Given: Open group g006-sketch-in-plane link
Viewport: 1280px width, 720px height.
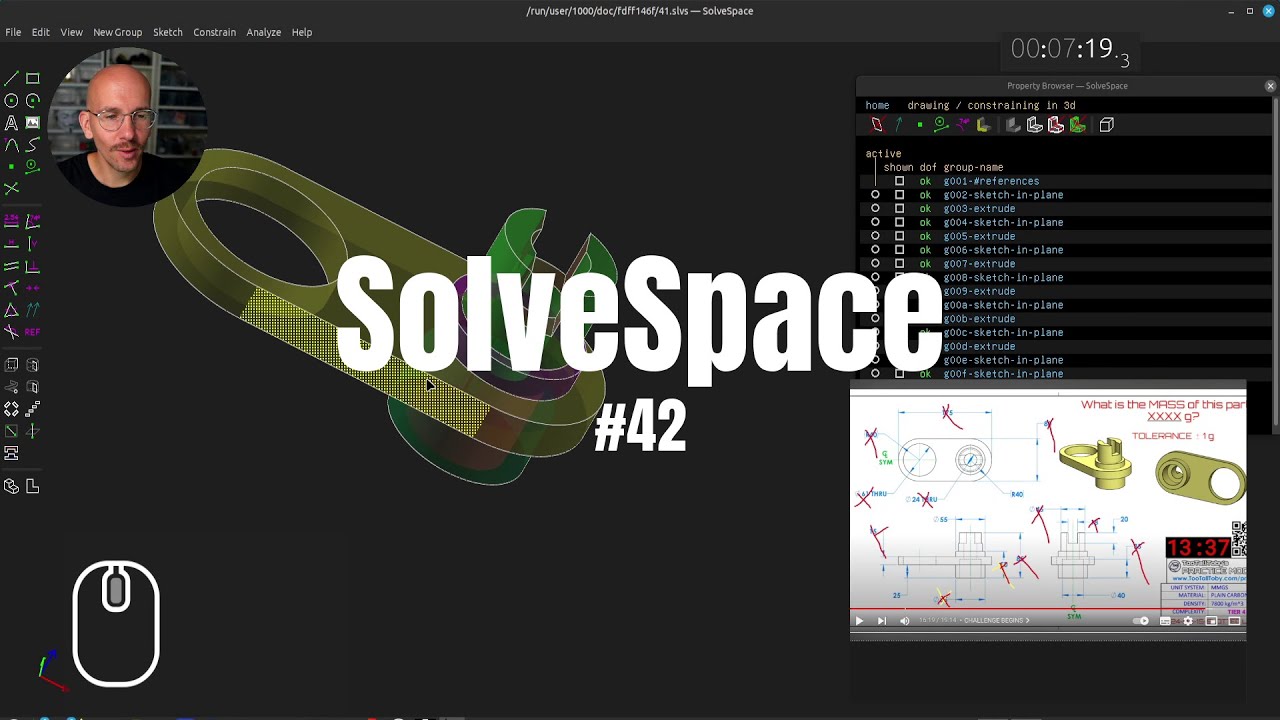Looking at the screenshot, I should coord(1003,250).
